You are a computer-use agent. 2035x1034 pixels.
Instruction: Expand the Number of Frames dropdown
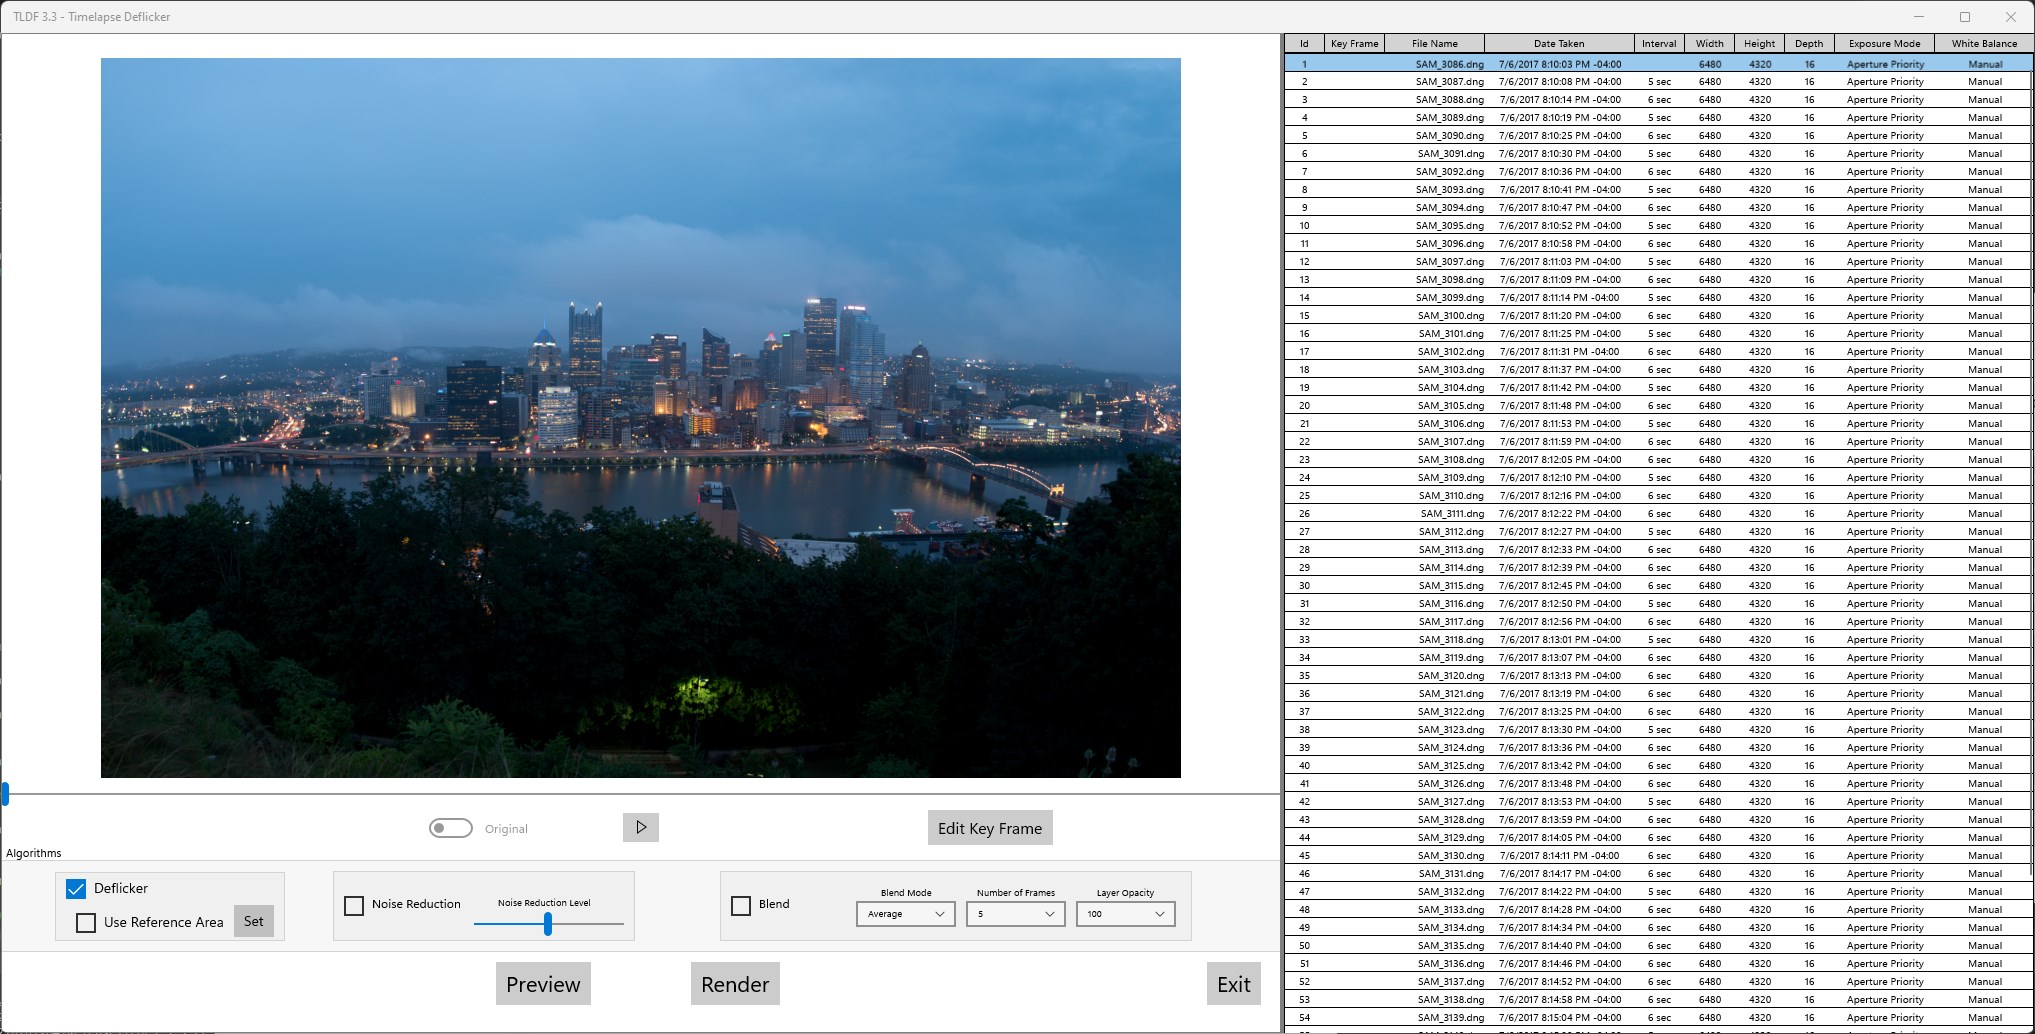tap(1016, 914)
